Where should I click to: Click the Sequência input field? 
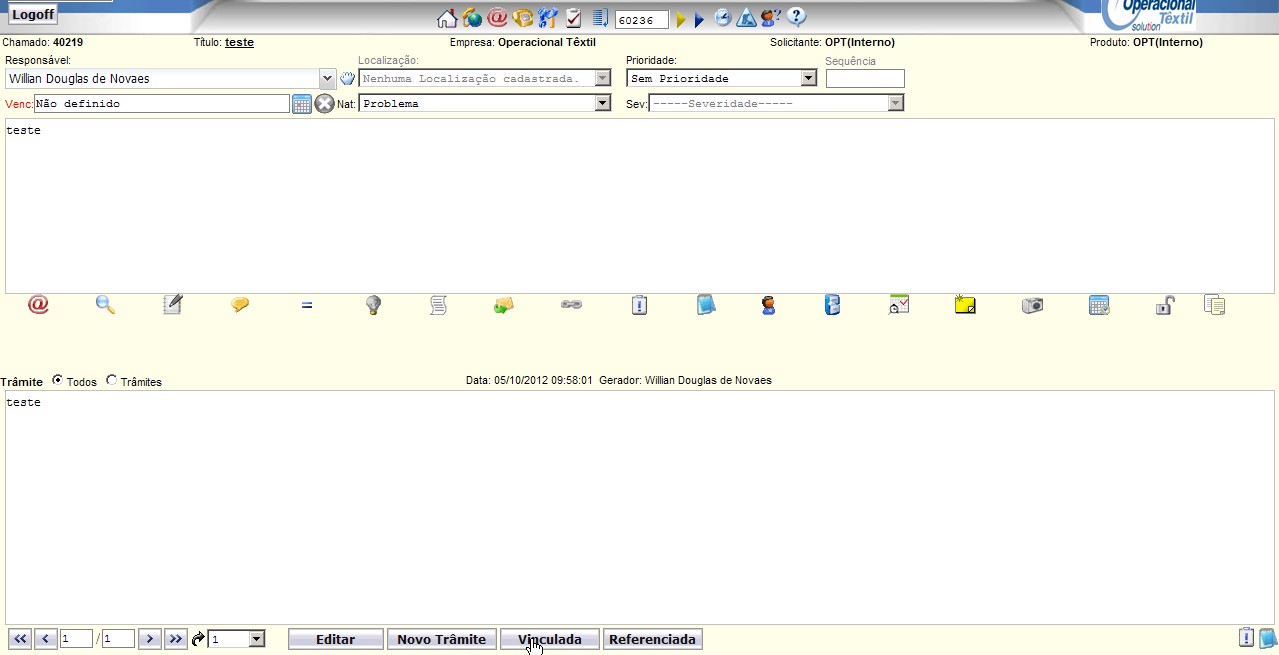point(865,78)
